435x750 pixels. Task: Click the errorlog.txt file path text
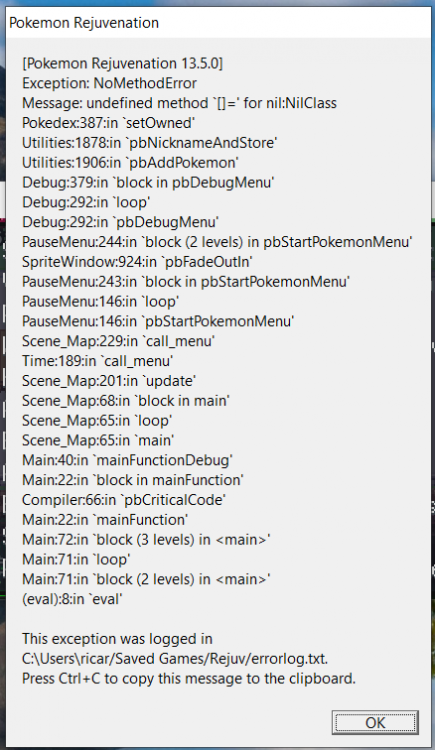[175, 659]
